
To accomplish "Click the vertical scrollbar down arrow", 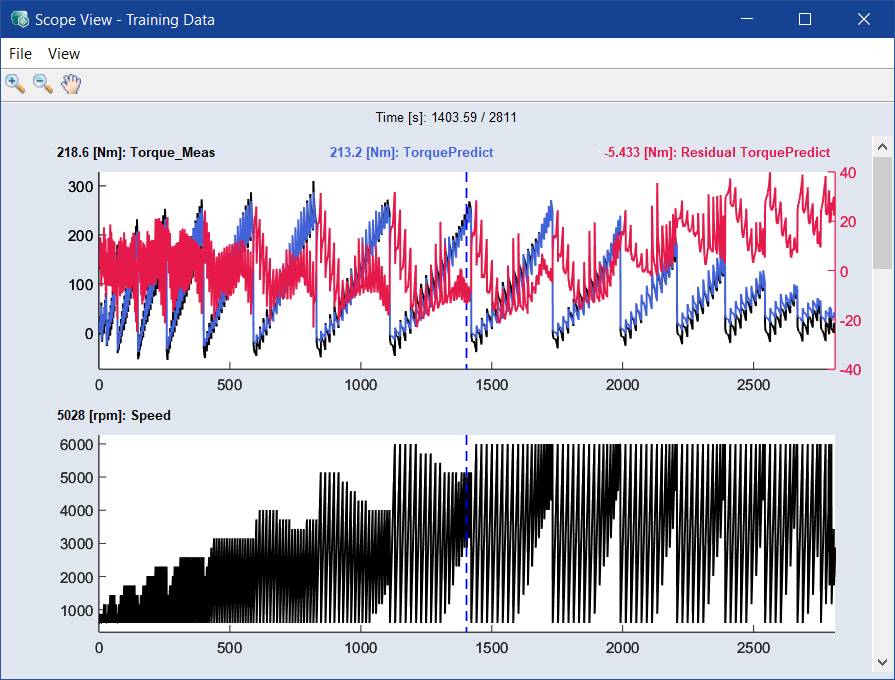I will click(880, 661).
